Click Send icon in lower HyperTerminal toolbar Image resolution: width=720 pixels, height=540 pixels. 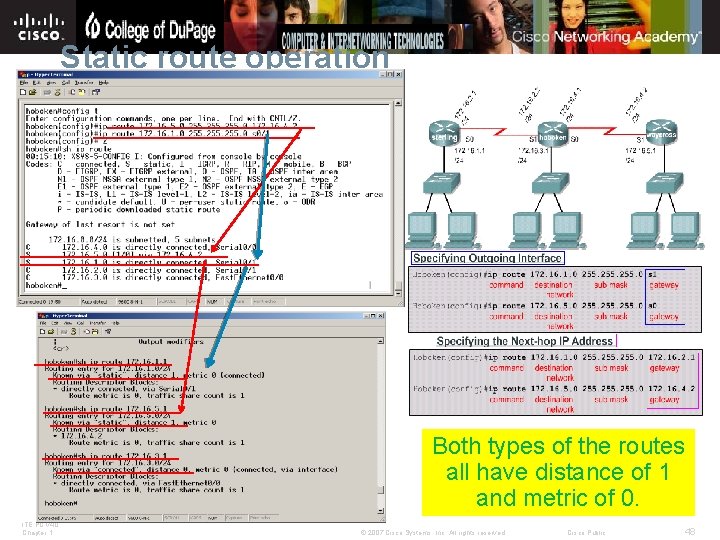(86, 332)
